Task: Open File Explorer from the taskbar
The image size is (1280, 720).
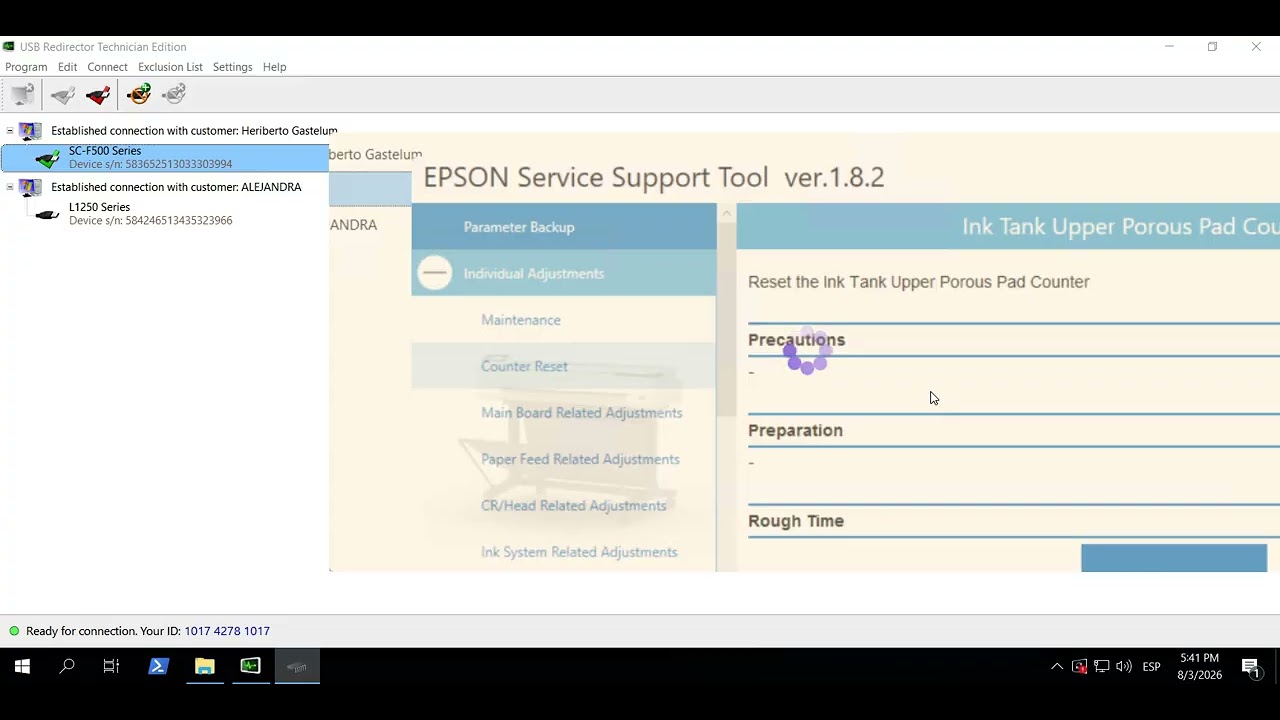Action: 204,666
